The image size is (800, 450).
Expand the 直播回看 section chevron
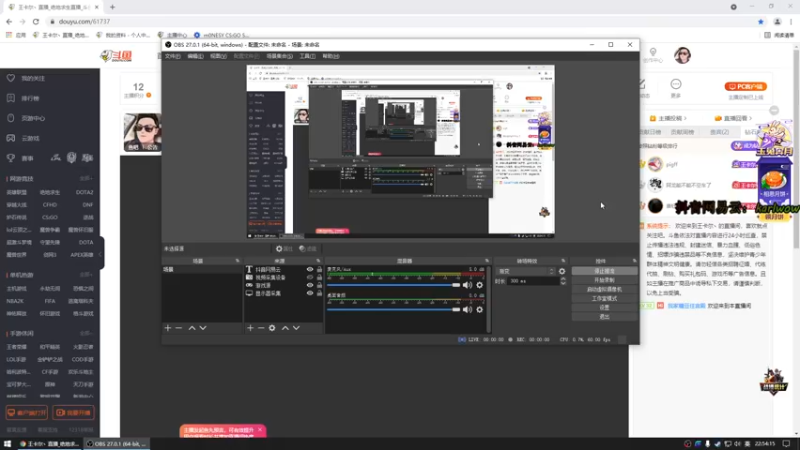click(x=751, y=118)
